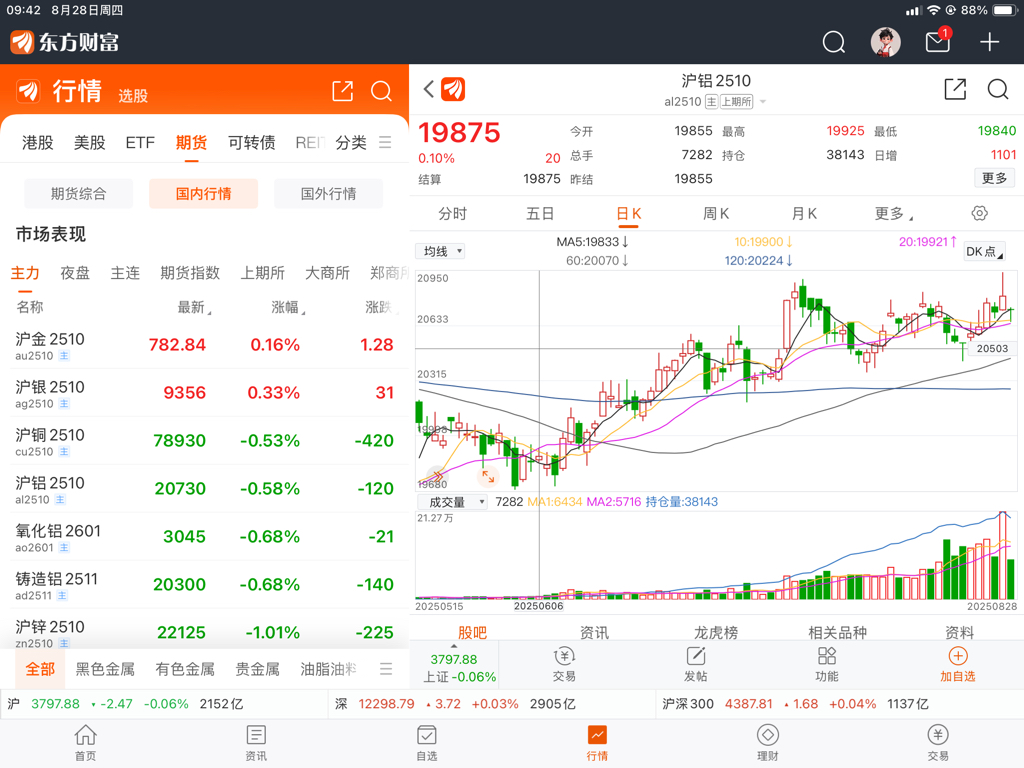The height and width of the screenshot is (768, 1024).
Task: Open 选股 next to 行情 title
Action: 133,95
